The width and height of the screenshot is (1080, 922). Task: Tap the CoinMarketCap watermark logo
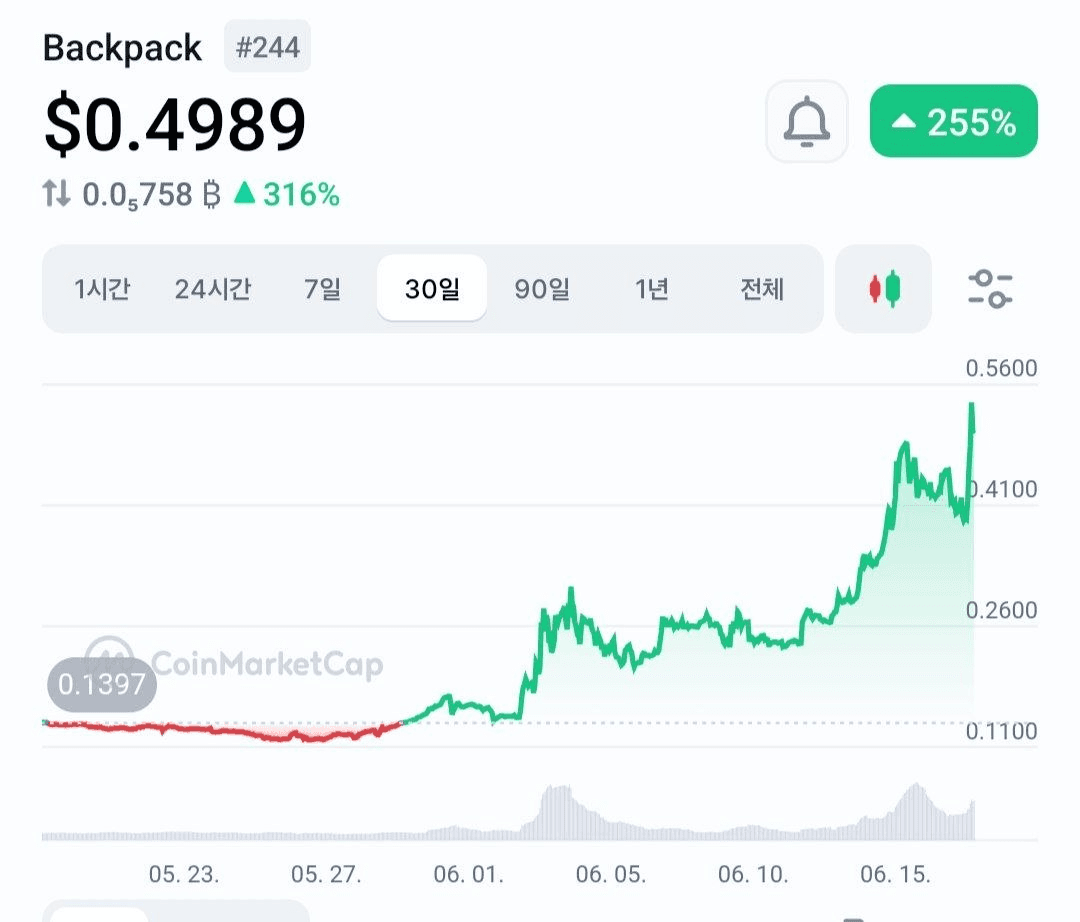233,664
